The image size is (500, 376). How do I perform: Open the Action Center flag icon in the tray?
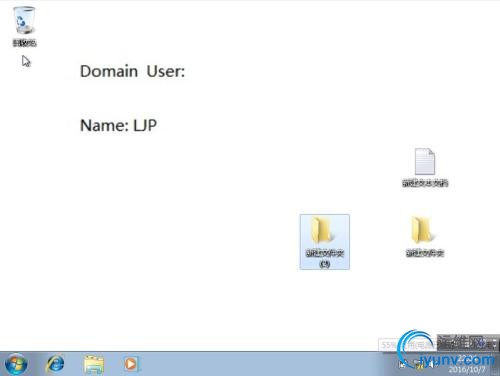403,365
